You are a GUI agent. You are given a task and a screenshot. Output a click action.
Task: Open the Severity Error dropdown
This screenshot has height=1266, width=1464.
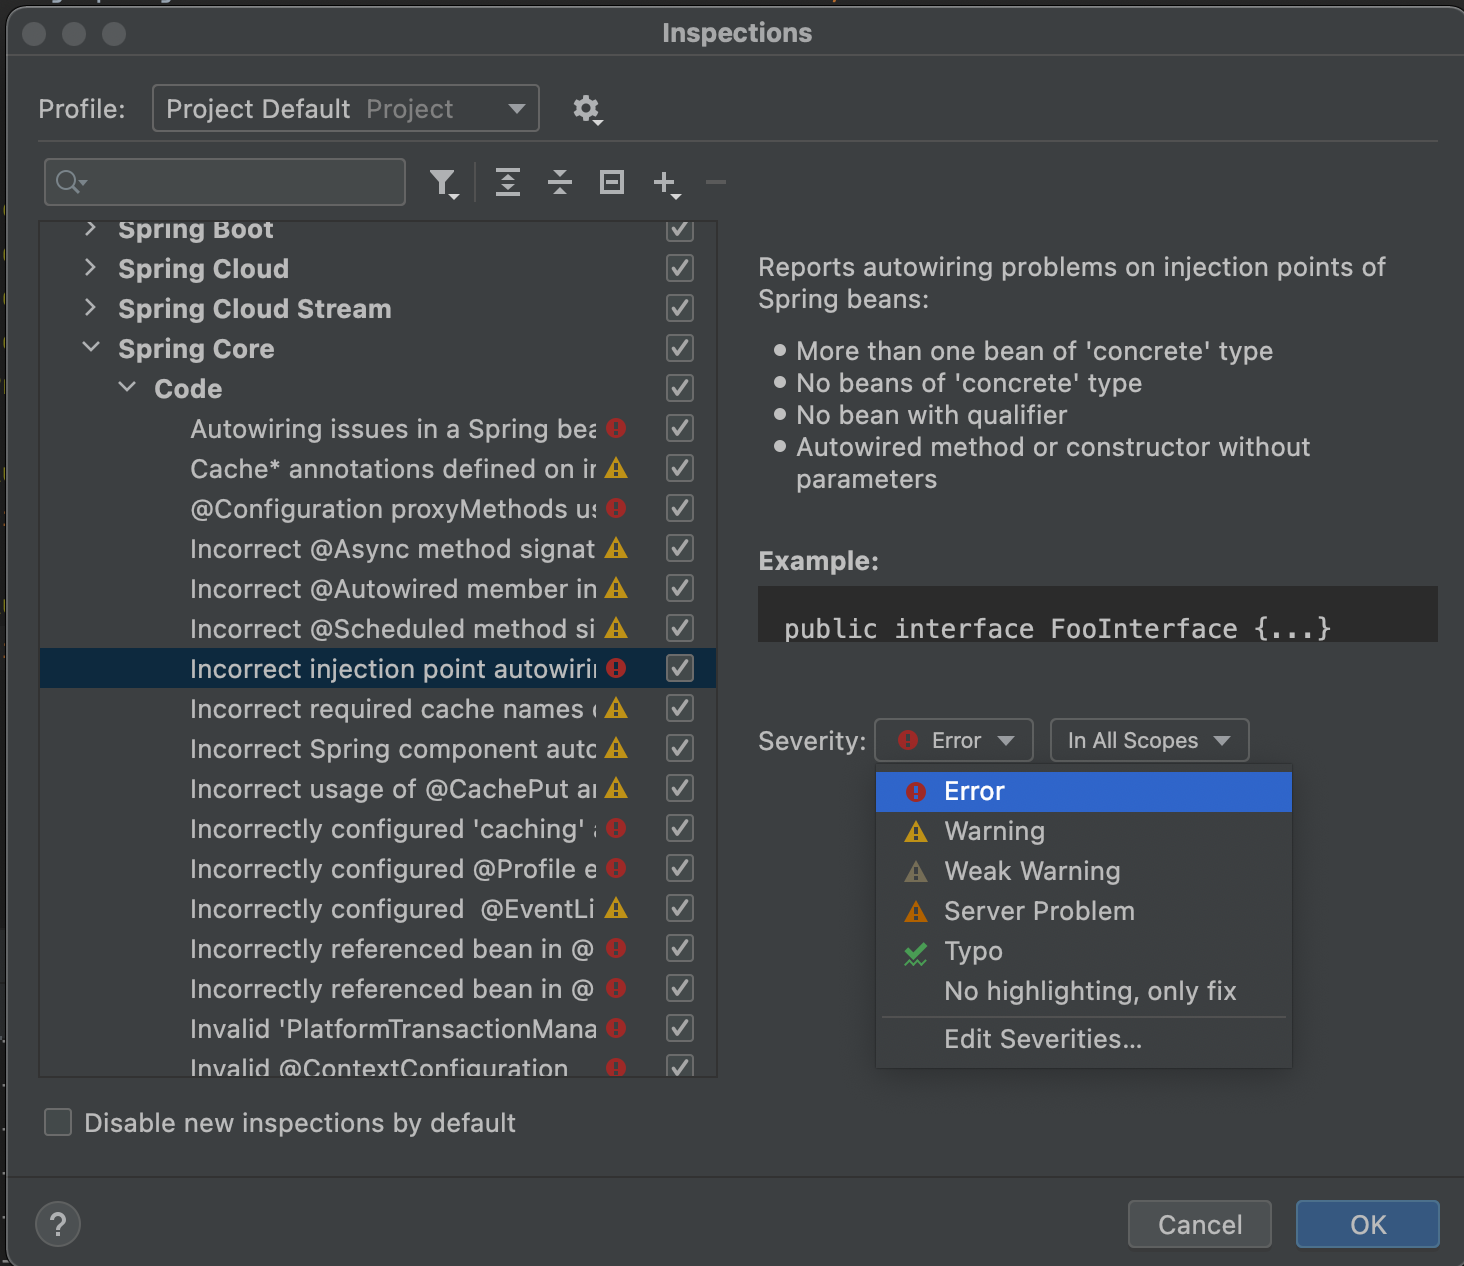(954, 740)
